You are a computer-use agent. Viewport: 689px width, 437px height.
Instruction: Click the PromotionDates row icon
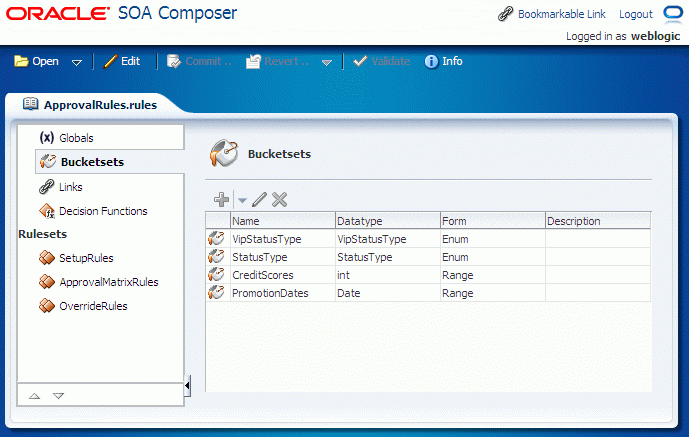pos(216,293)
